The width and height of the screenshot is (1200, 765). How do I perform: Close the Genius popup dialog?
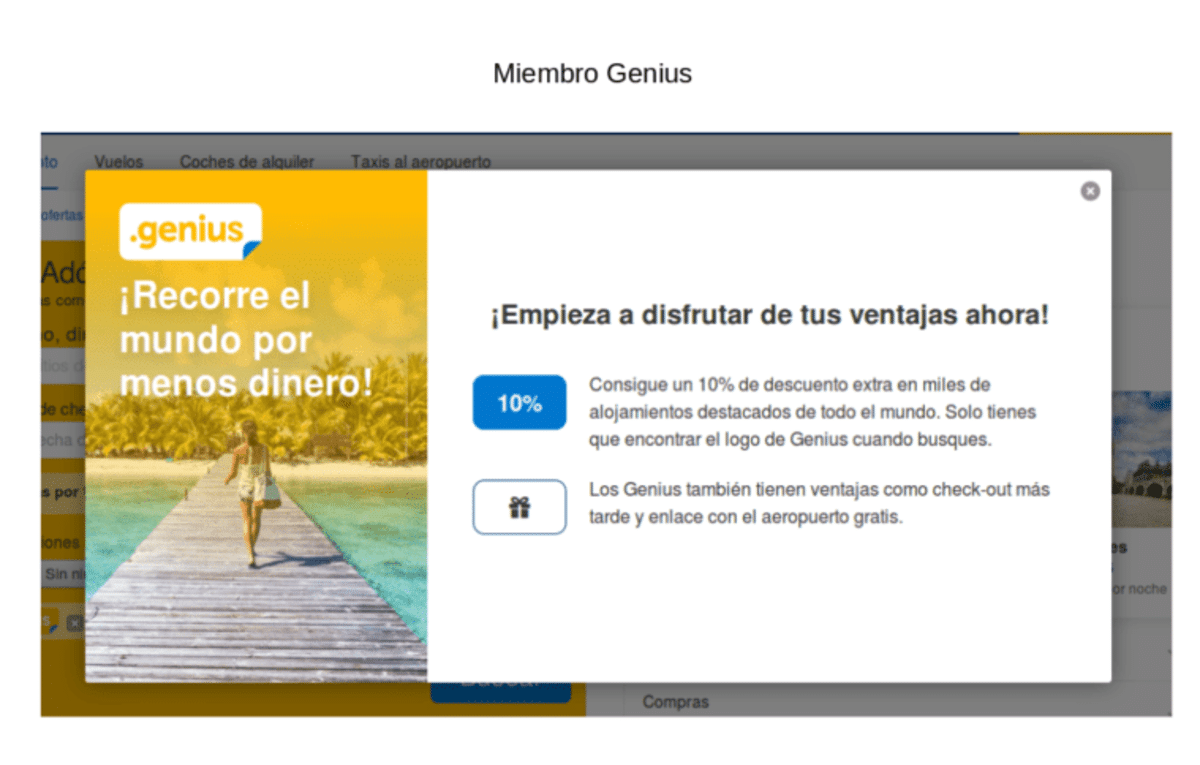(1090, 191)
